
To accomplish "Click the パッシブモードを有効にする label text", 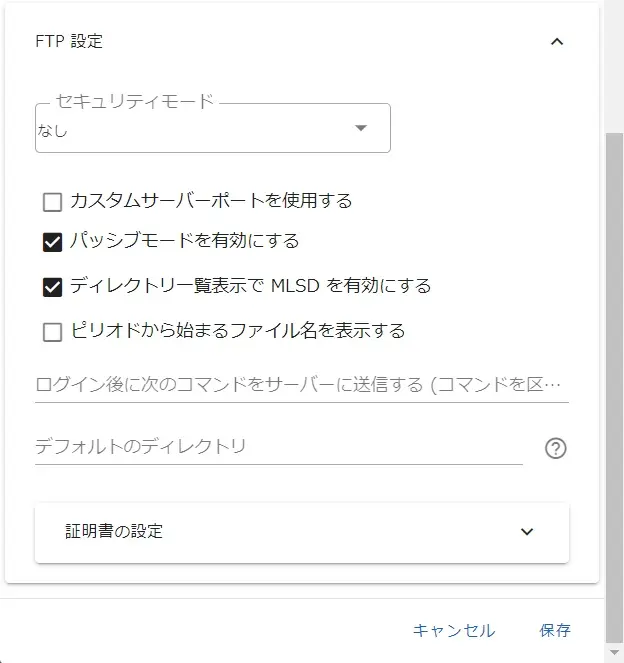I will coord(185,241).
